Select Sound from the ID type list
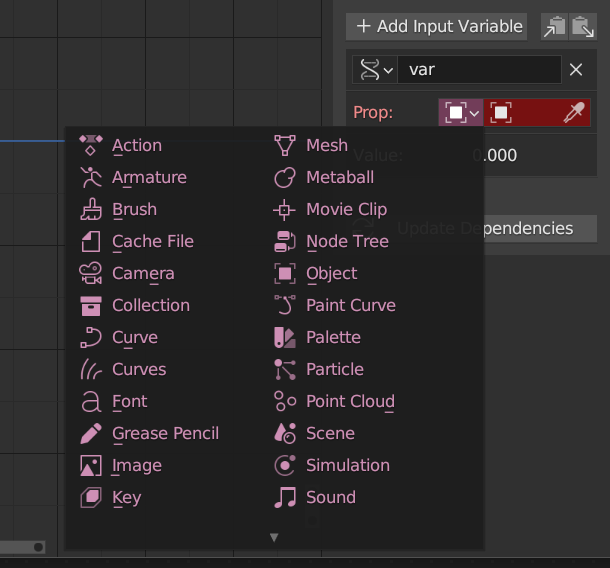The width and height of the screenshot is (610, 568). (331, 497)
